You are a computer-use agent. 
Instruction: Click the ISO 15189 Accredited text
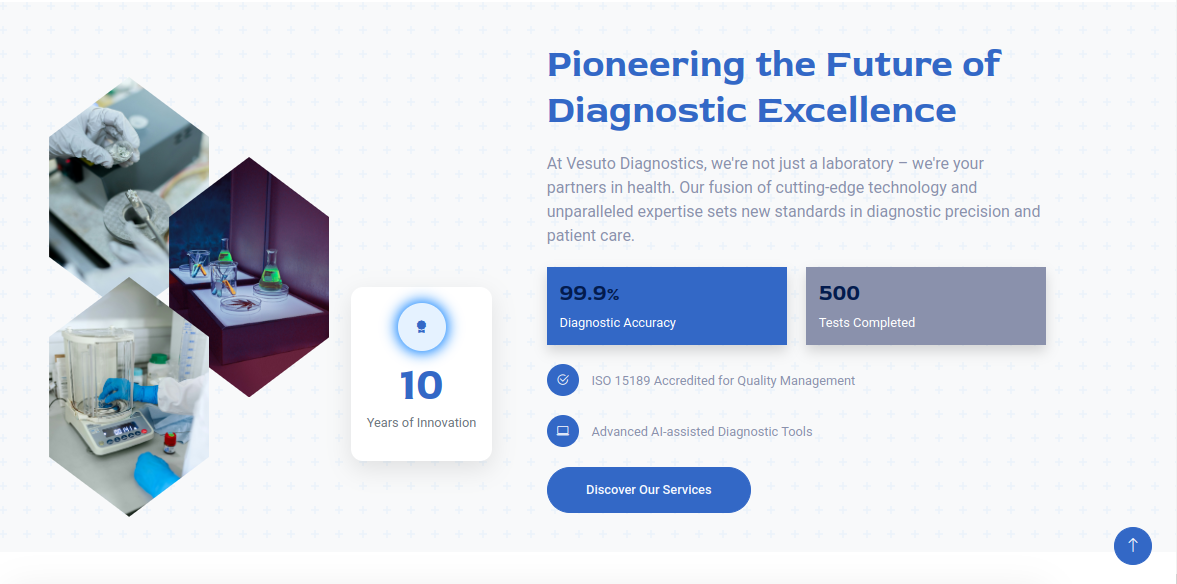(723, 381)
